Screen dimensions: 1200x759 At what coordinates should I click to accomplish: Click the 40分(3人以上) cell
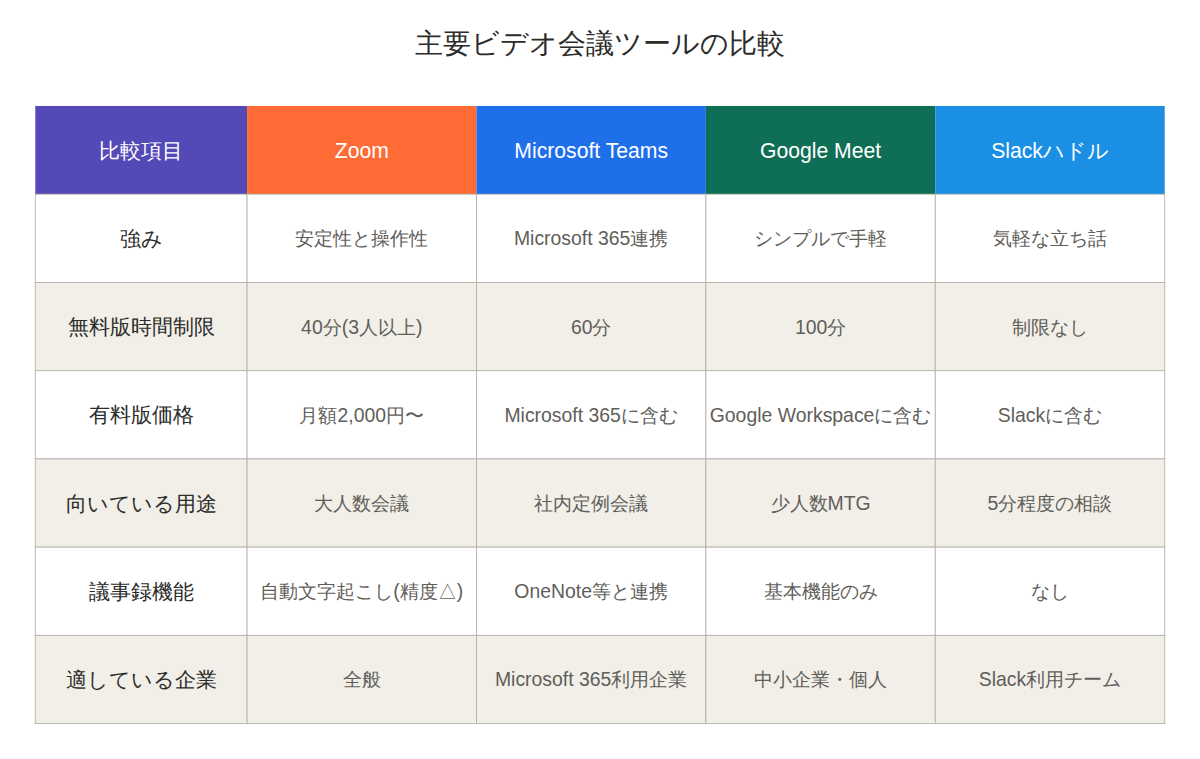[362, 327]
